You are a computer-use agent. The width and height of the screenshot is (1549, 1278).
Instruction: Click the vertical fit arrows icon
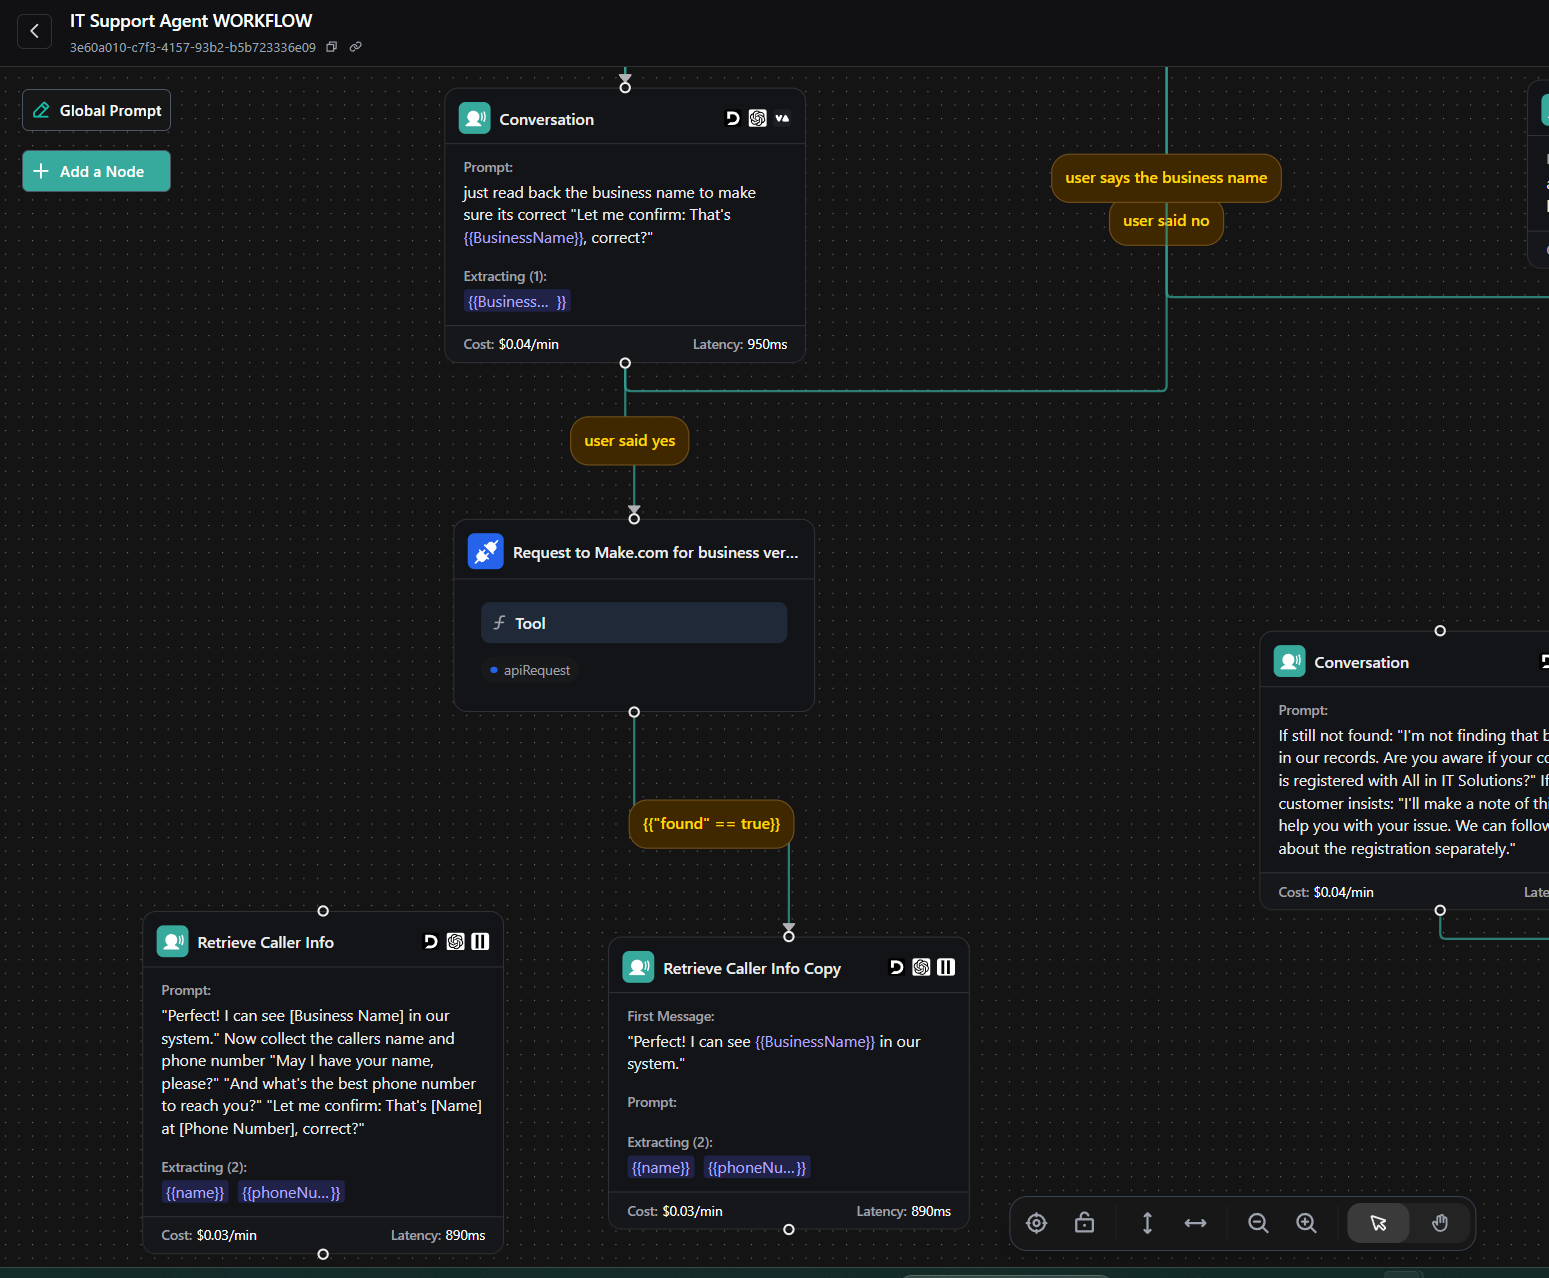click(1146, 1223)
